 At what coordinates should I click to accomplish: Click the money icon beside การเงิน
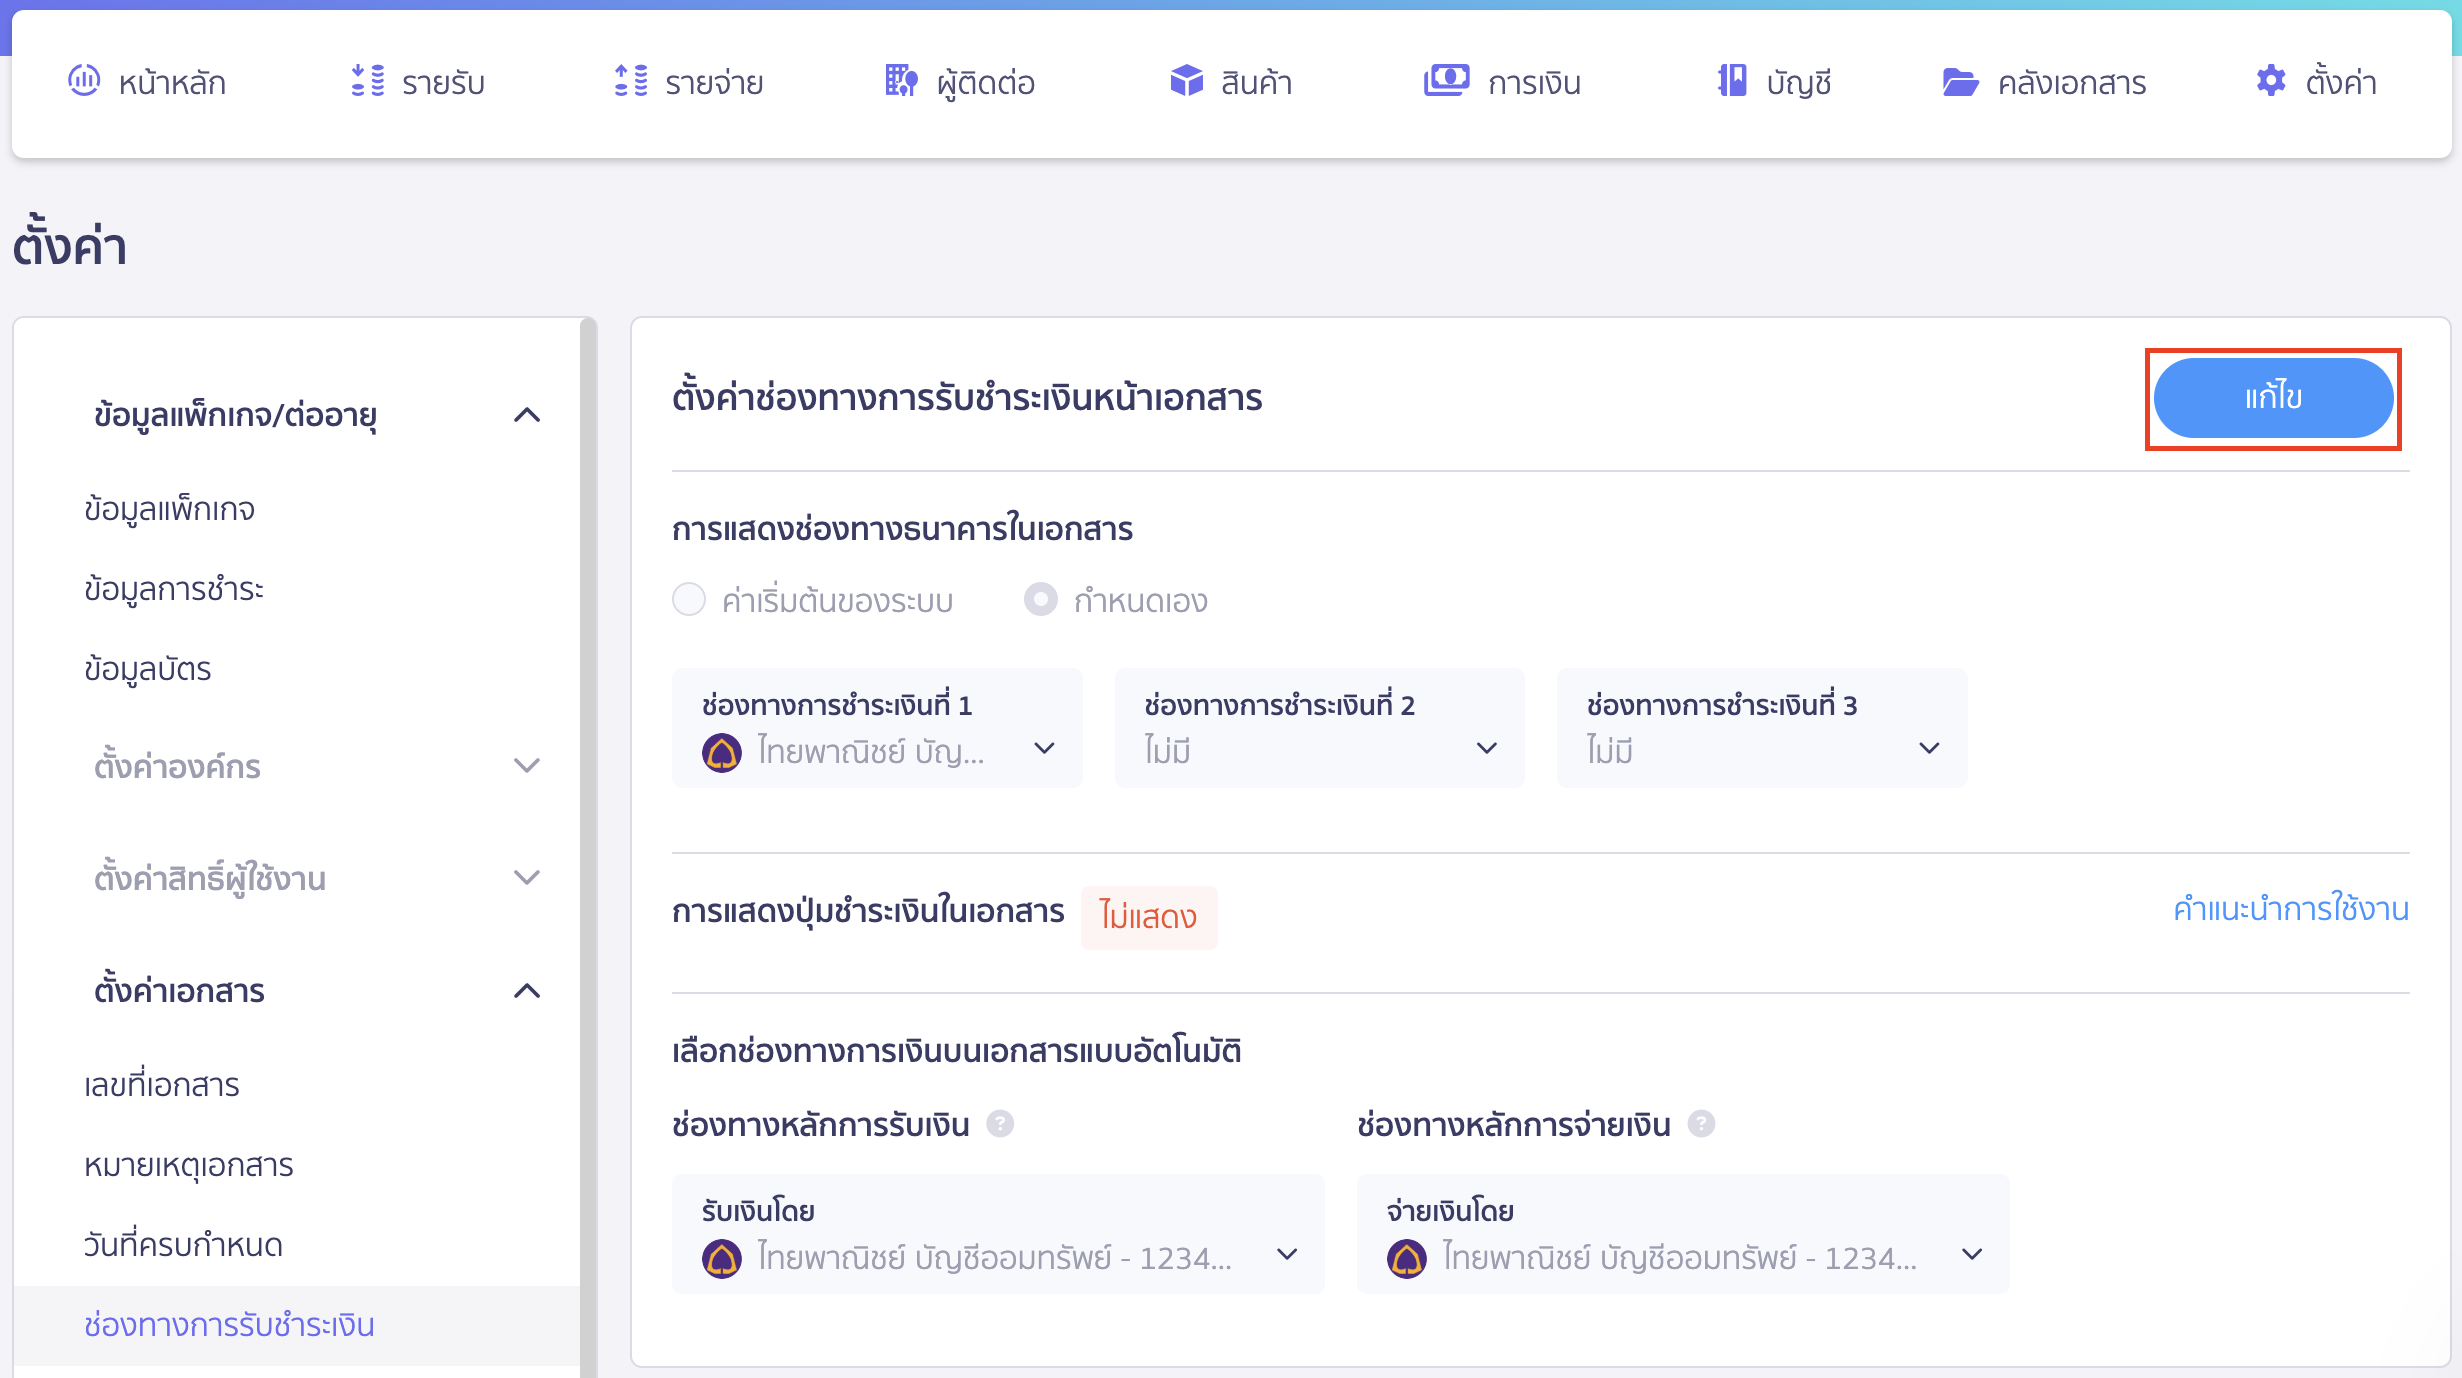tap(1446, 80)
